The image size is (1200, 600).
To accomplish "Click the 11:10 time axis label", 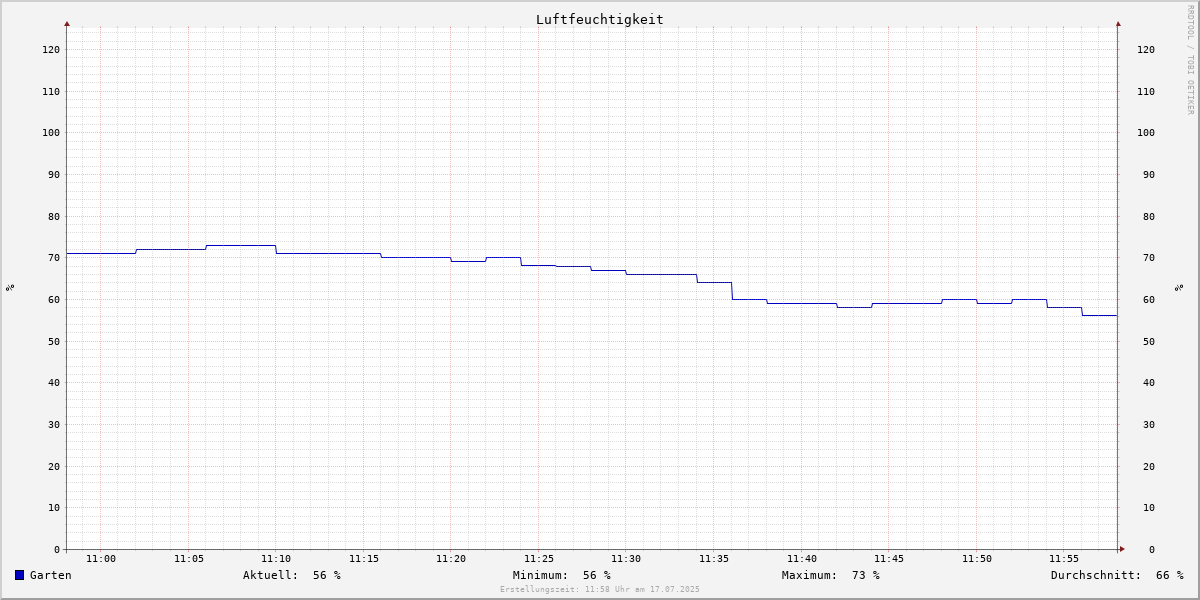I will pyautogui.click(x=276, y=559).
